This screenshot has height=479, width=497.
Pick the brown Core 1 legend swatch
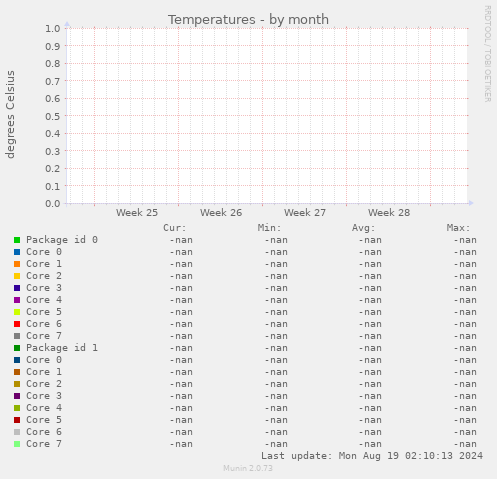17,372
